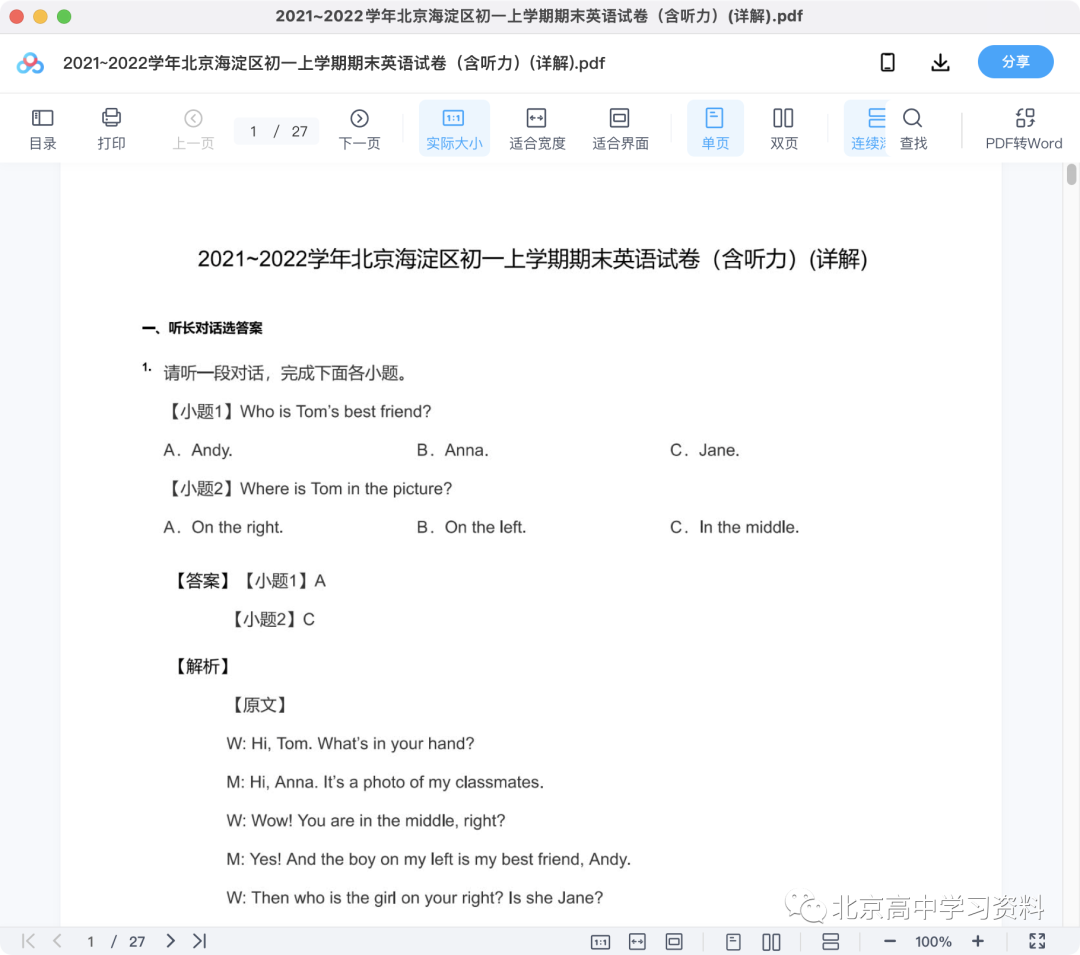Click 'Where is Tom in the picture?' text
The image size is (1080, 955).
point(346,489)
